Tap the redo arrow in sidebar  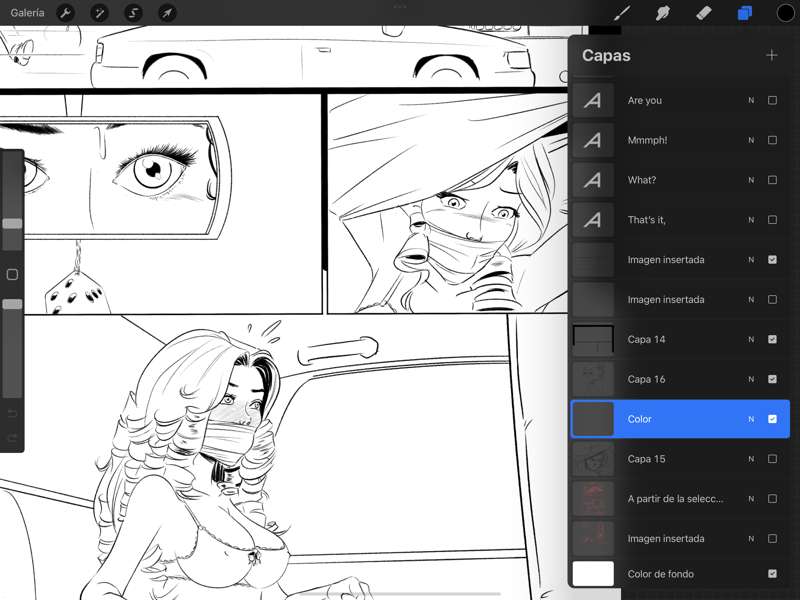click(x=12, y=437)
